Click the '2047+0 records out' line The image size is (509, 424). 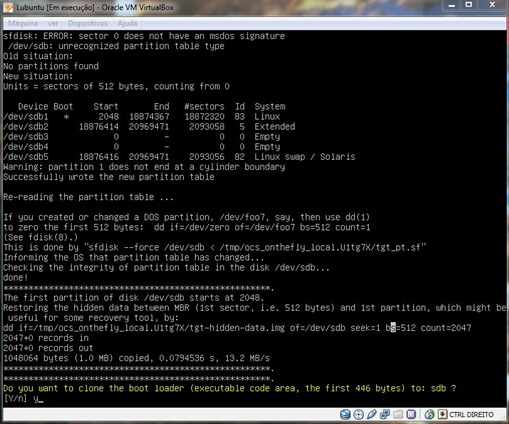click(48, 348)
